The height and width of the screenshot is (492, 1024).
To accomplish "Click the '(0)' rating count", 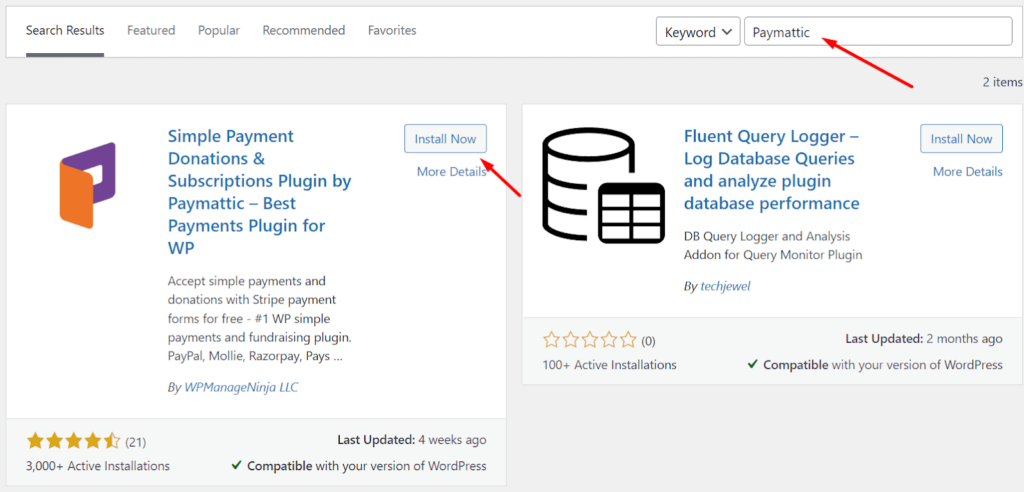I will tap(648, 341).
